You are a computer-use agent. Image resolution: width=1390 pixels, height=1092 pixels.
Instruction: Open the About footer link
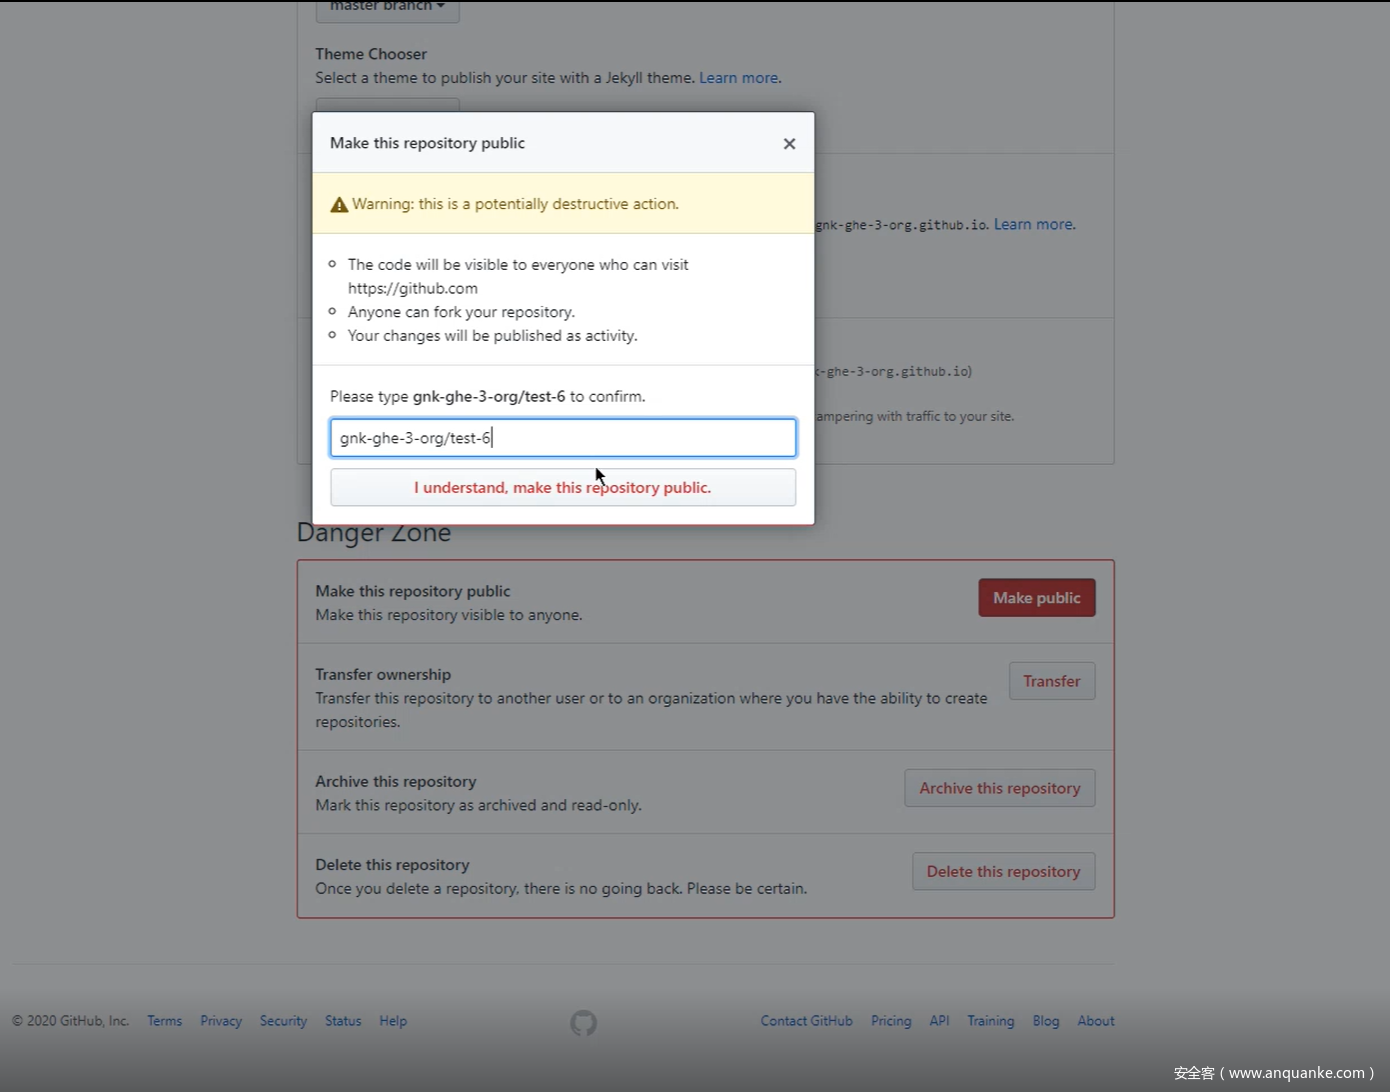point(1096,1021)
